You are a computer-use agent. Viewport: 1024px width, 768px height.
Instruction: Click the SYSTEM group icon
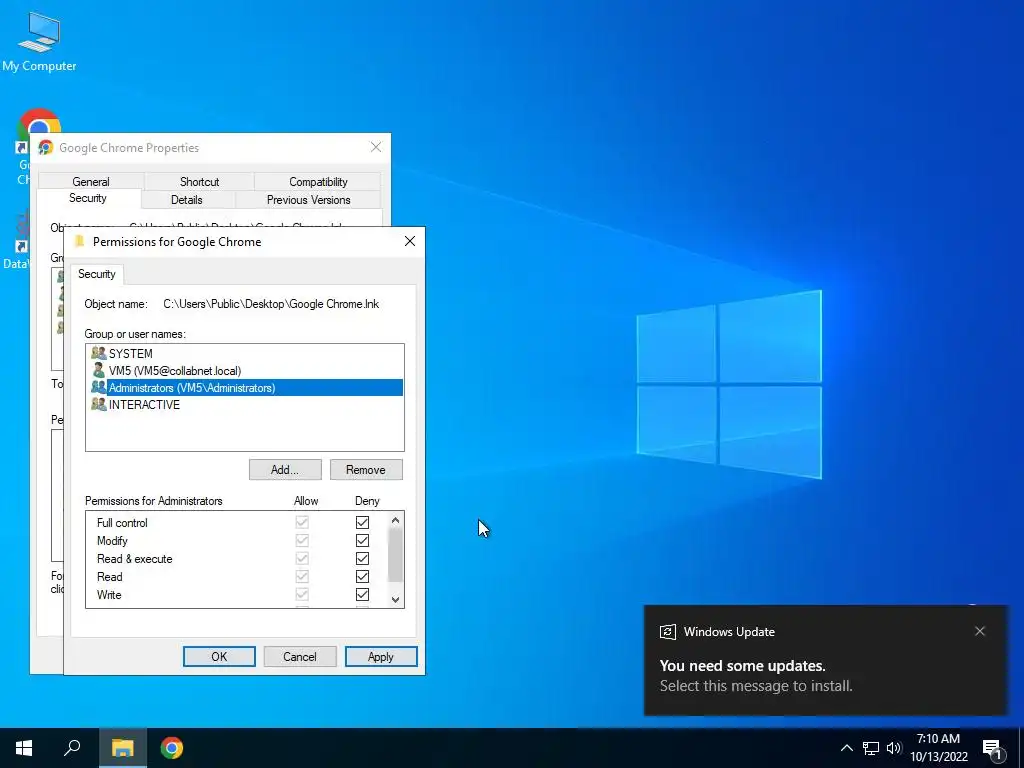[x=99, y=353]
